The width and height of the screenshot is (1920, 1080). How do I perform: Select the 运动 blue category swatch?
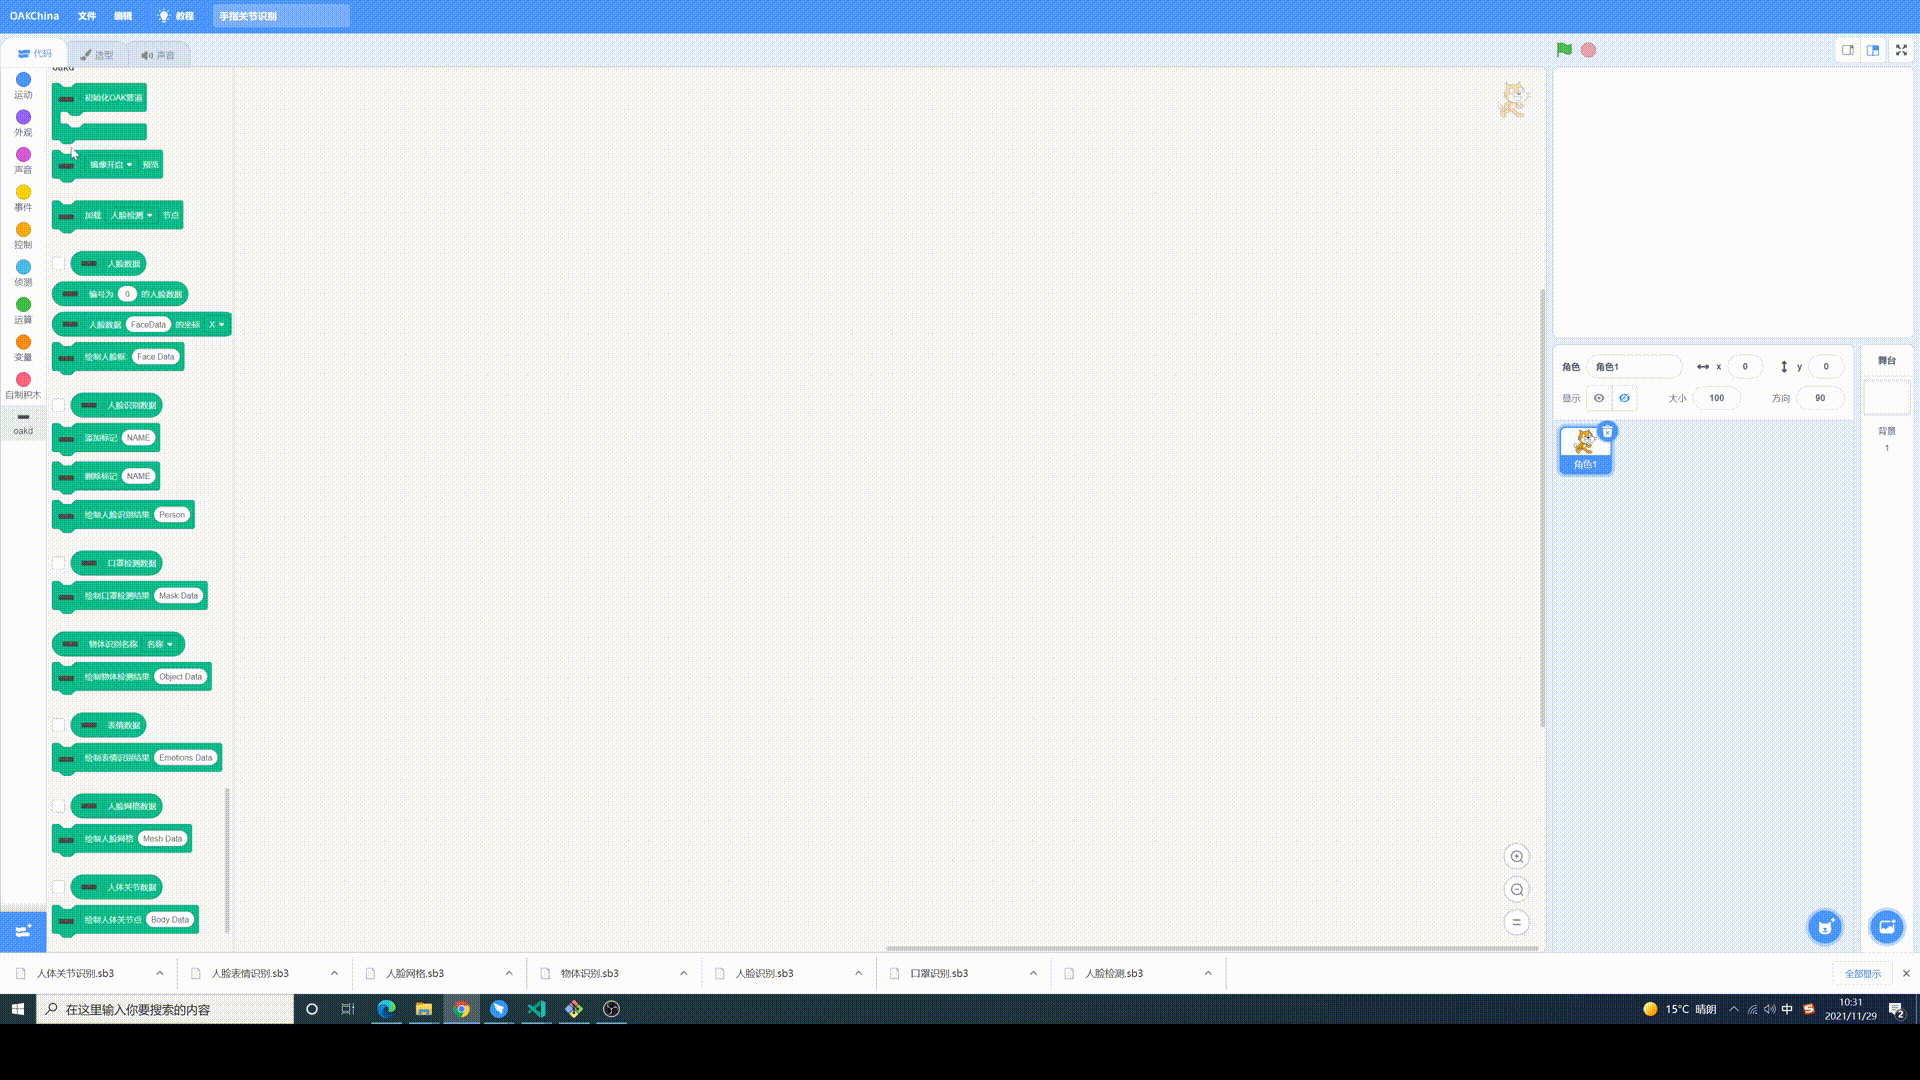[x=23, y=80]
